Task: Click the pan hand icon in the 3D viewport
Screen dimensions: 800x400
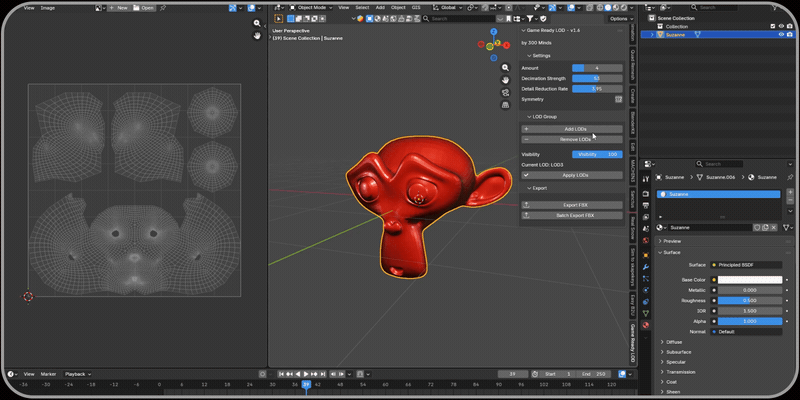Action: [505, 80]
